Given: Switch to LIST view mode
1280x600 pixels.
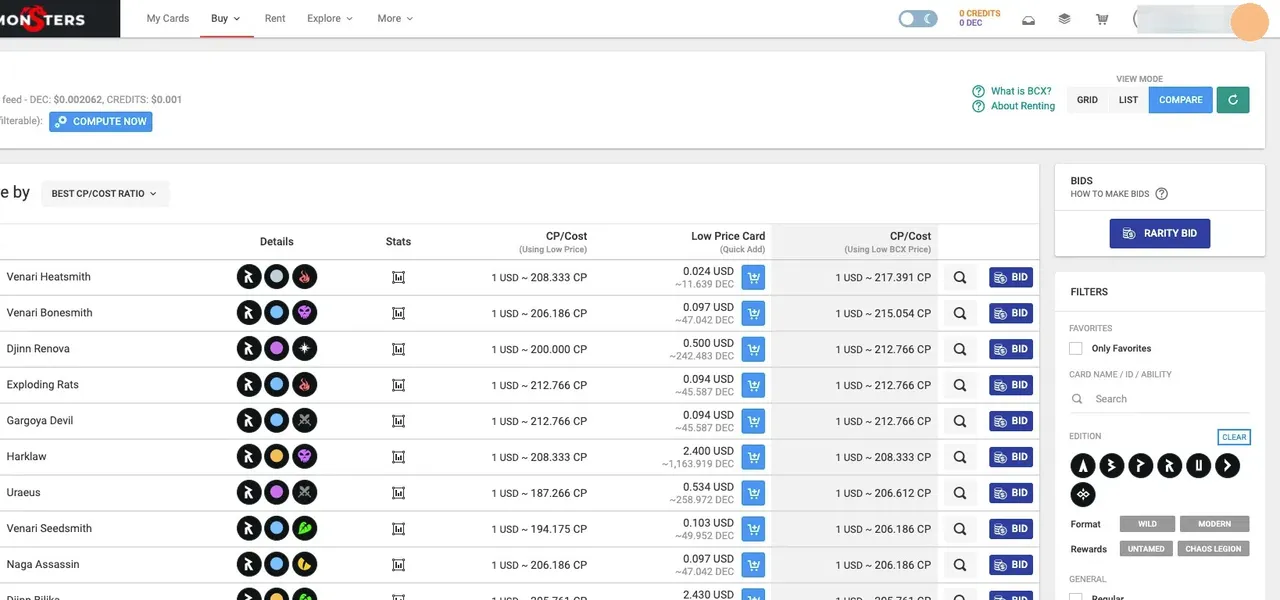Looking at the screenshot, I should pos(1128,100).
